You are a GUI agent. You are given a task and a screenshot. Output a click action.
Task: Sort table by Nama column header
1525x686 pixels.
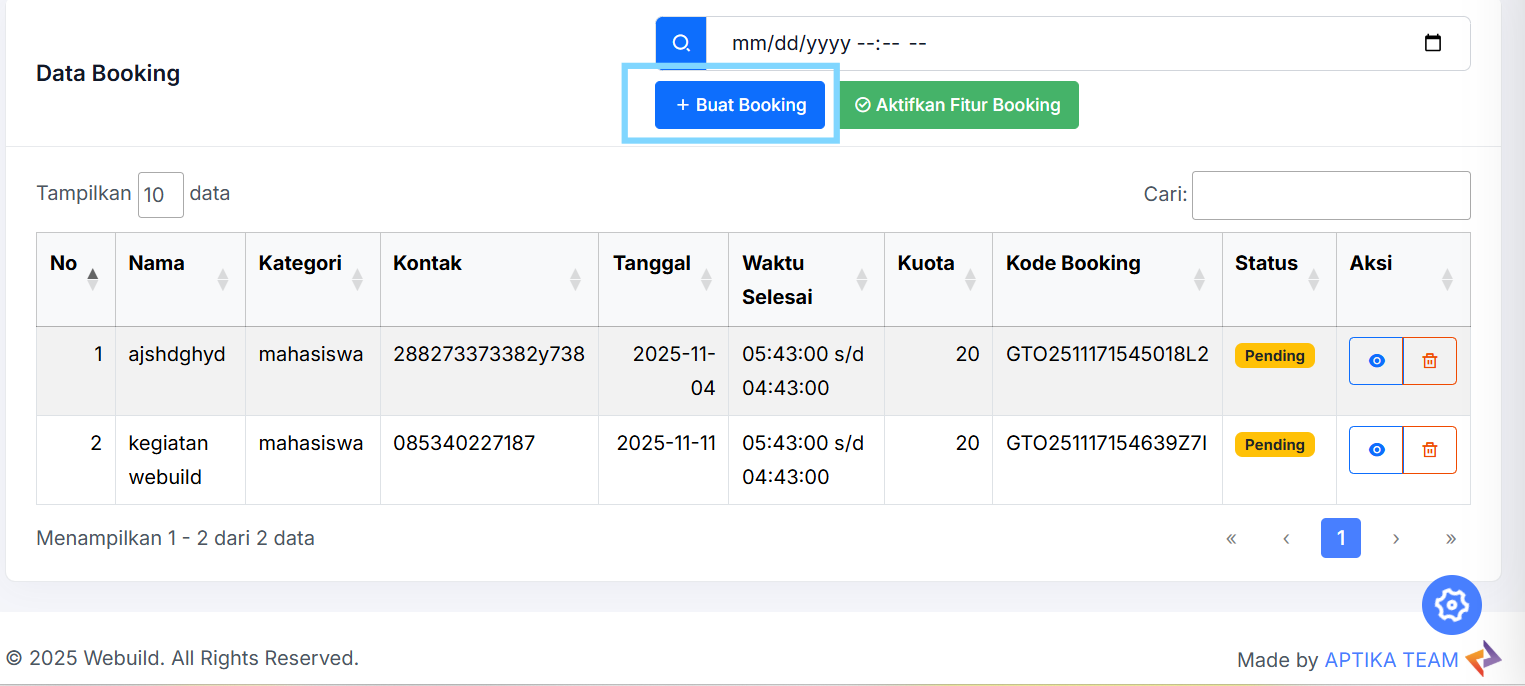(180, 279)
